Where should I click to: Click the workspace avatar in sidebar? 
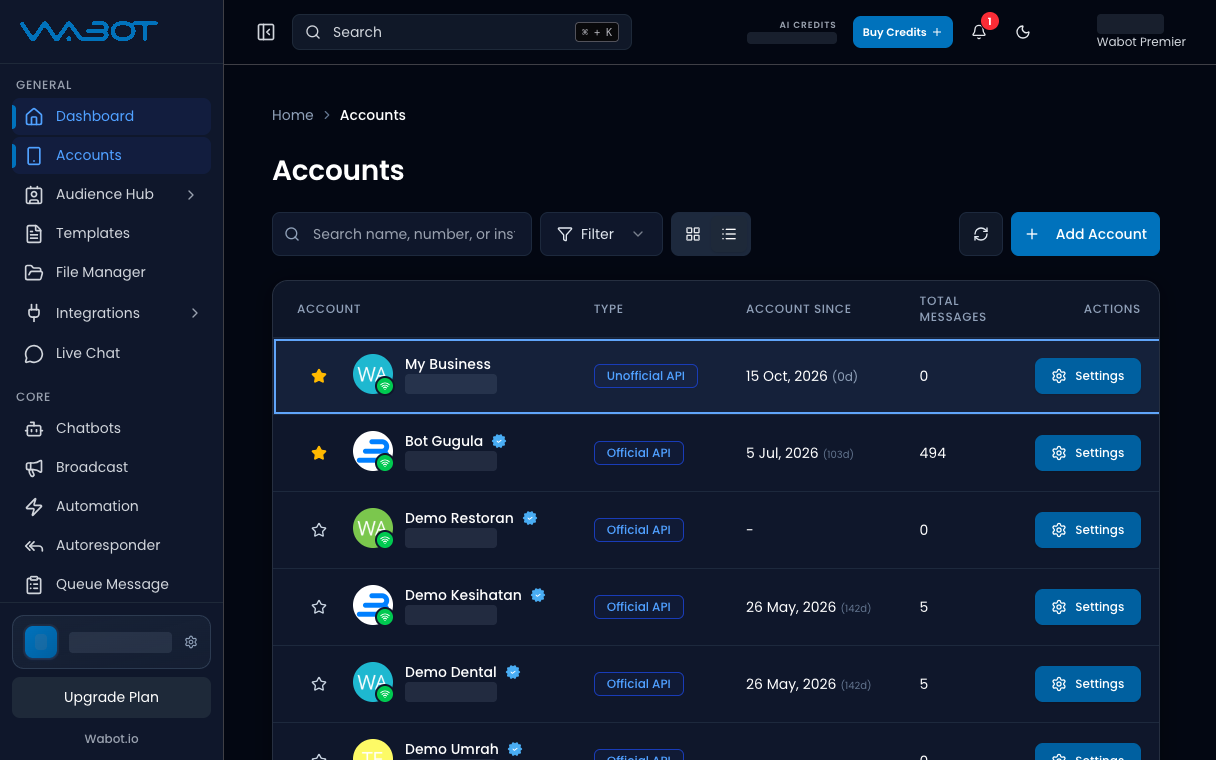pyautogui.click(x=41, y=642)
